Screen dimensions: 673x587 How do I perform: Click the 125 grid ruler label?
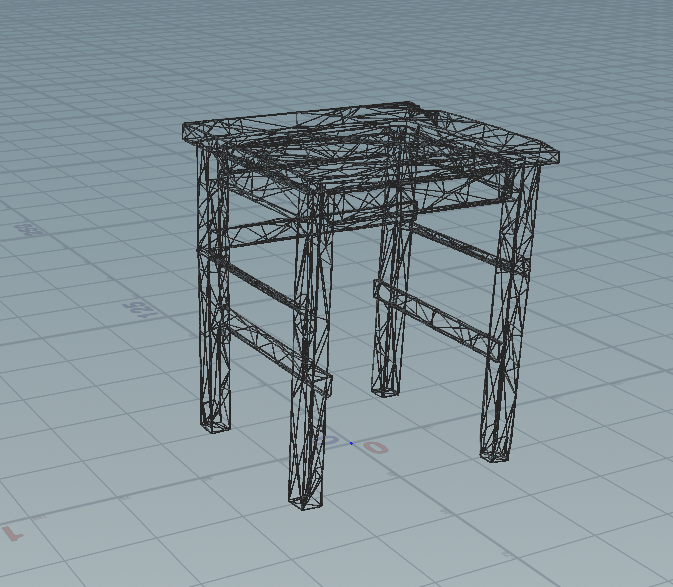(140, 310)
